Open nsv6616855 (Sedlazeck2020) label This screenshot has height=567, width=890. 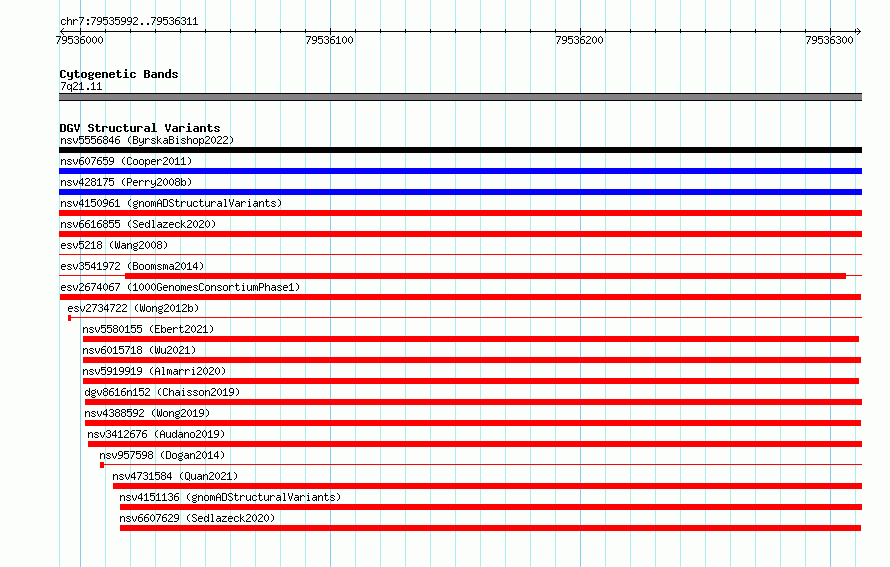pyautogui.click(x=138, y=224)
